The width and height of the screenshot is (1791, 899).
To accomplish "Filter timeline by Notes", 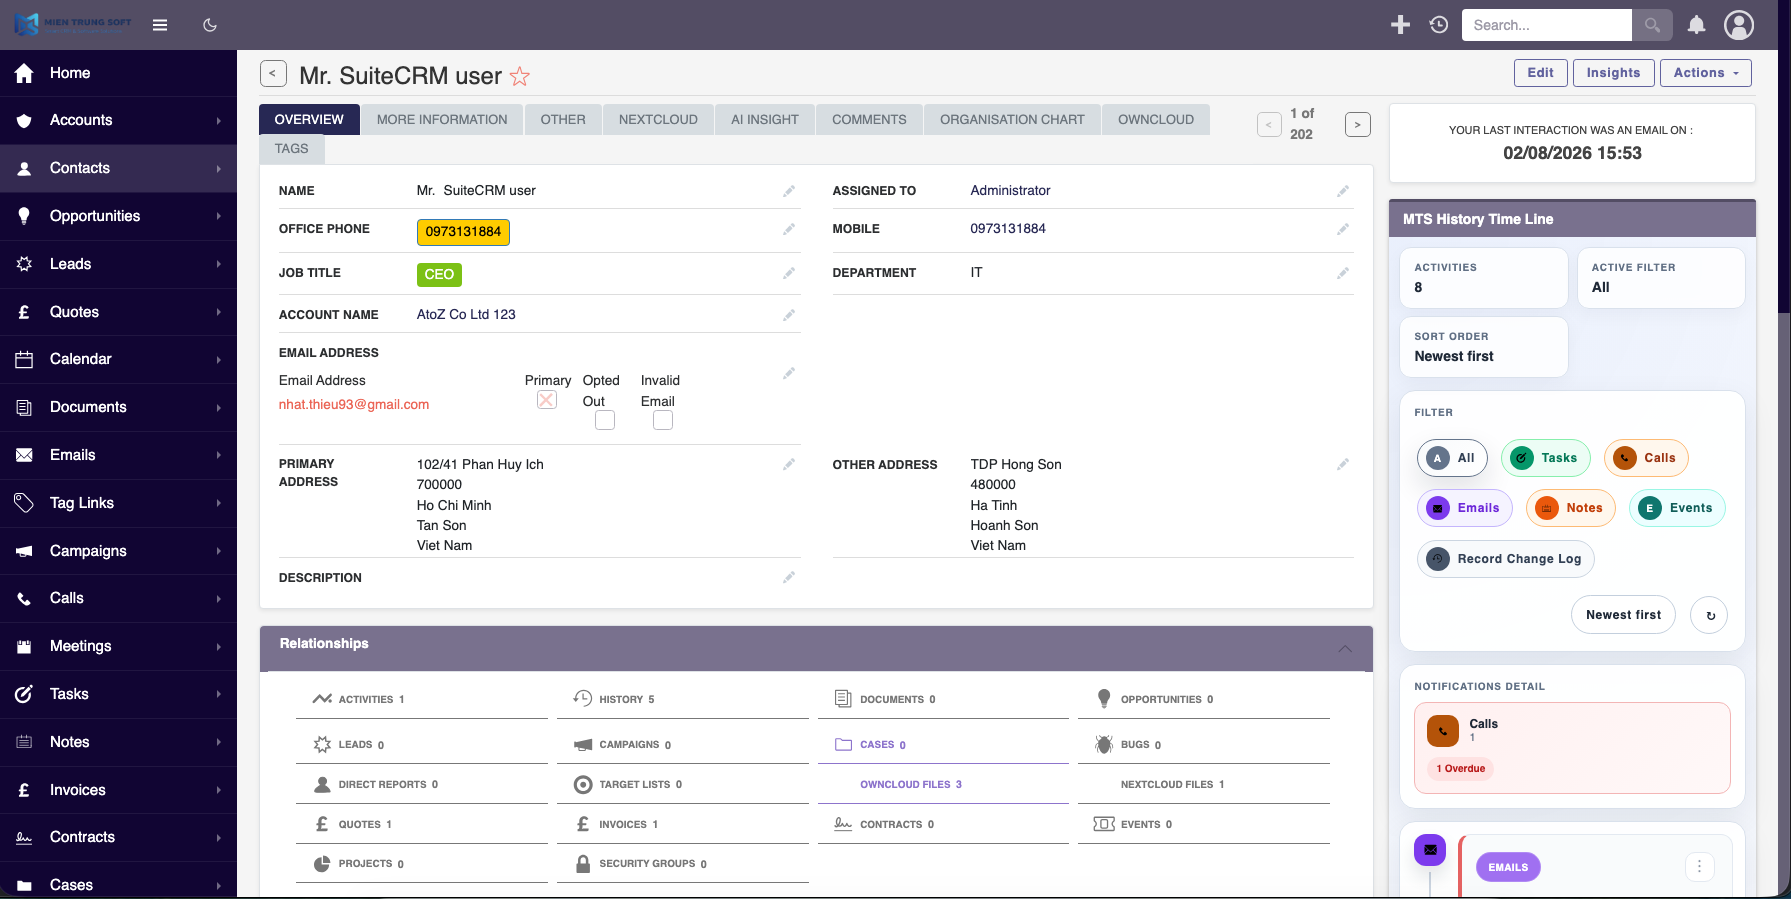I will pos(1571,508).
